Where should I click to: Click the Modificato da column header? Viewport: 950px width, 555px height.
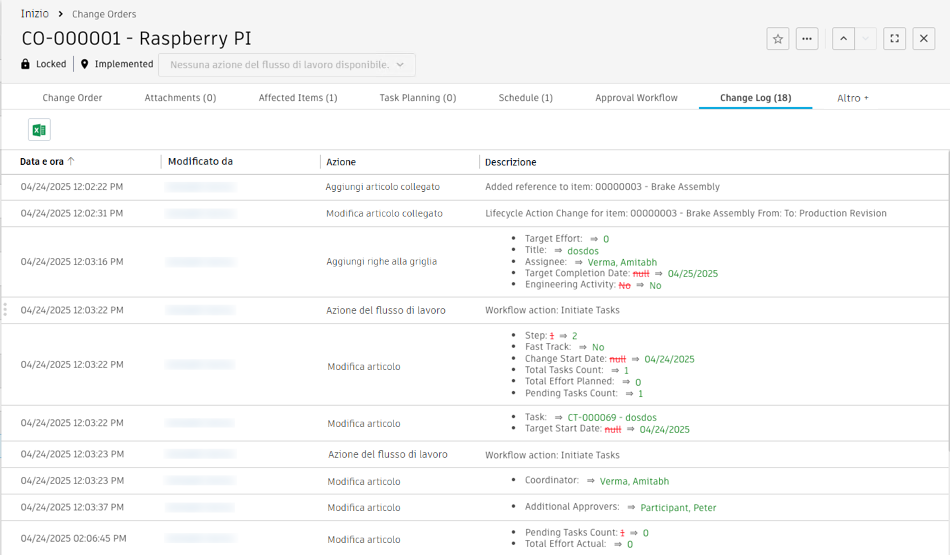[201, 162]
